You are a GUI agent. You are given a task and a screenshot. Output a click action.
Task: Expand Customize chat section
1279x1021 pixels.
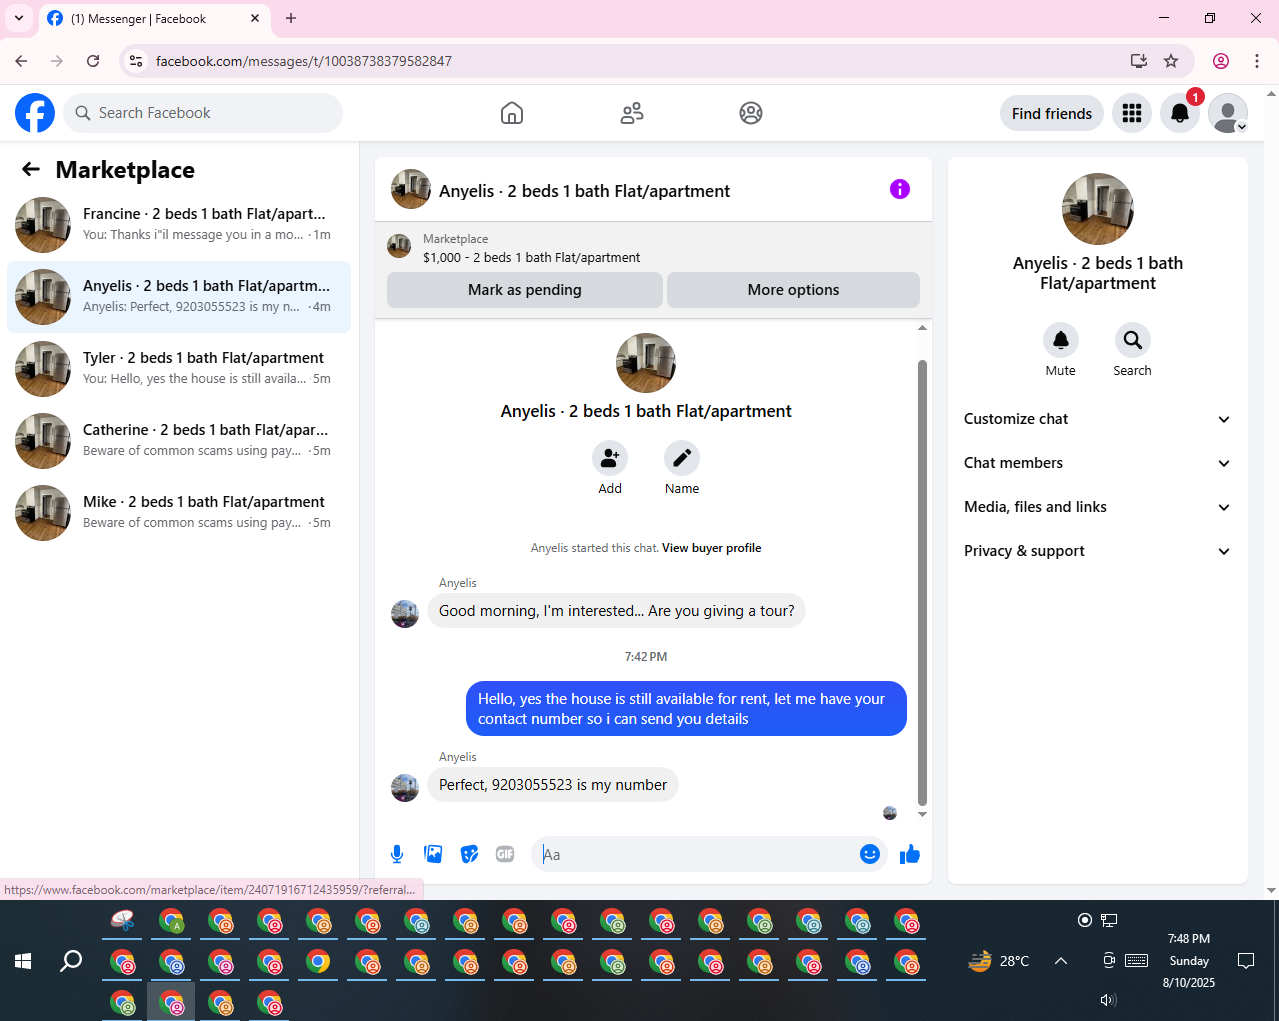pyautogui.click(x=1097, y=419)
